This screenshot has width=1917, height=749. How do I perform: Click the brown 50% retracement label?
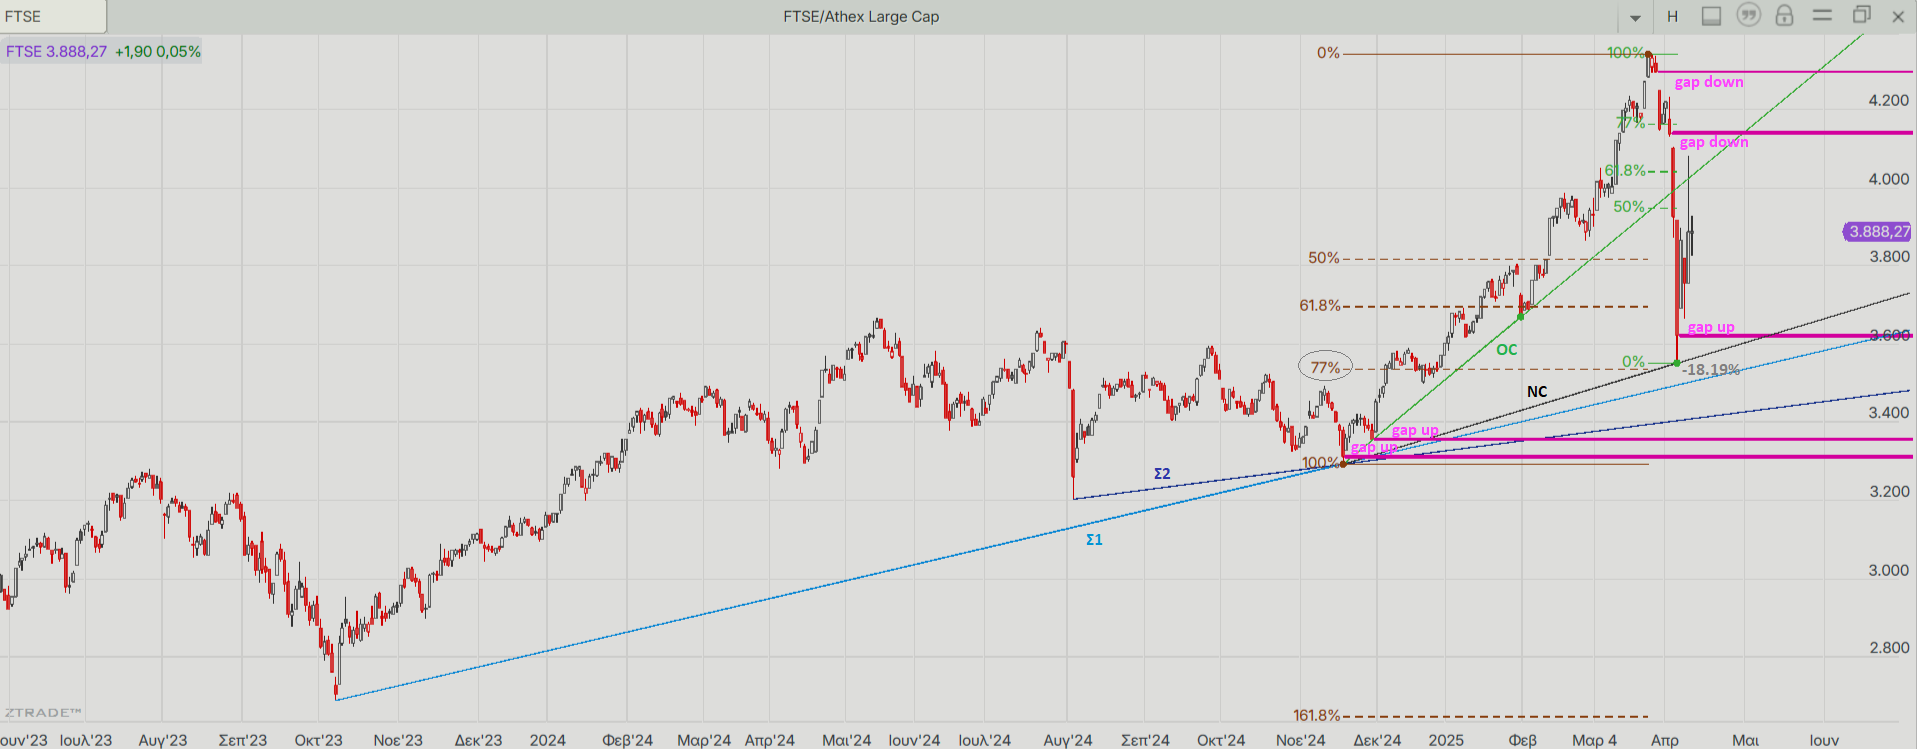(x=1323, y=257)
